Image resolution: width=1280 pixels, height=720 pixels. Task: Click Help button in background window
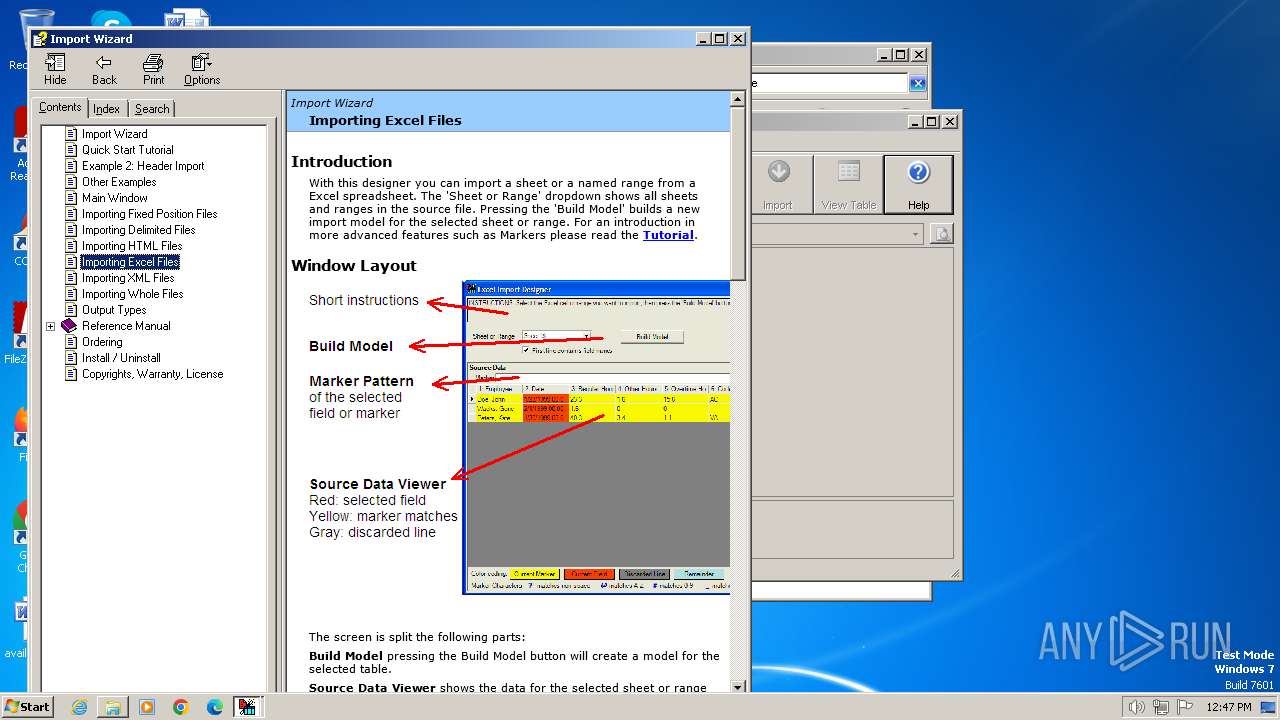(x=918, y=184)
